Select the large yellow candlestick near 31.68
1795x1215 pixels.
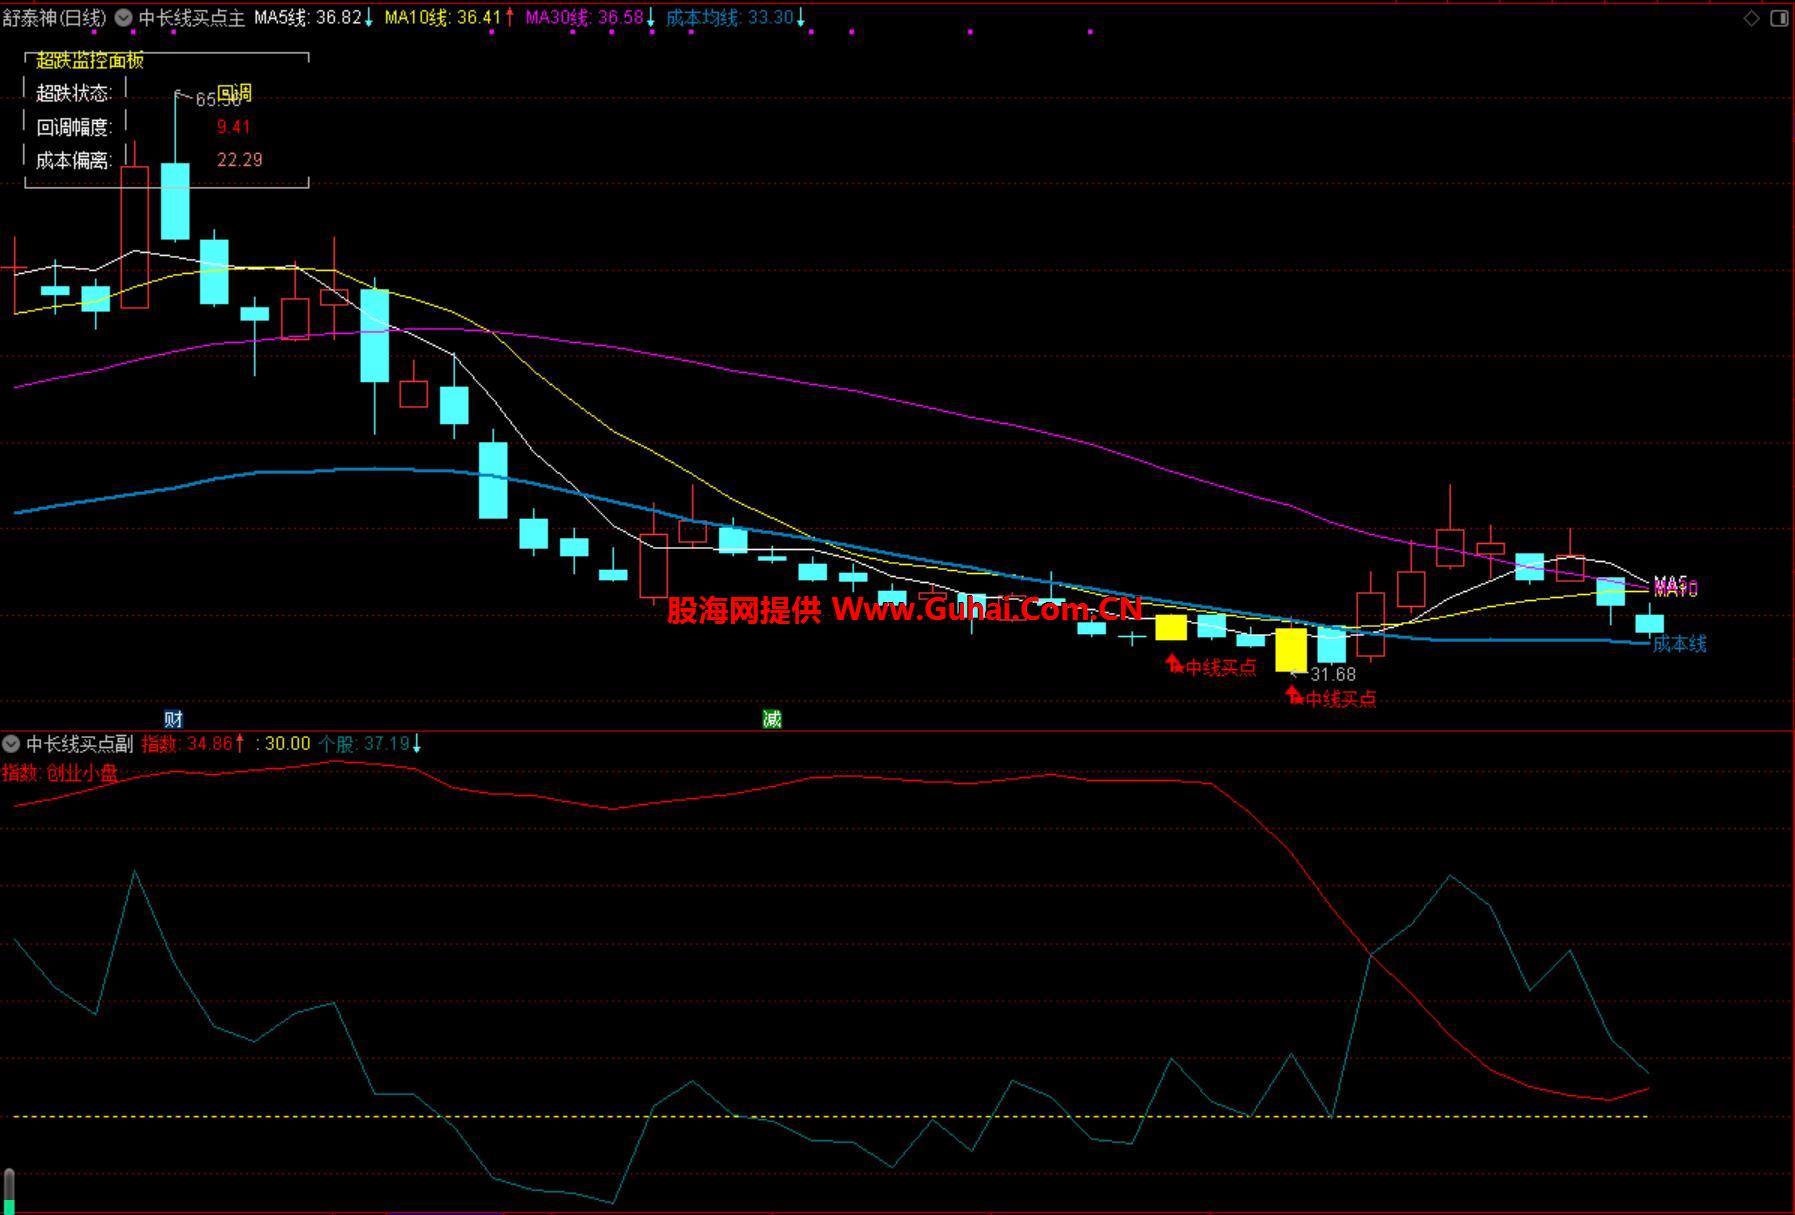[1290, 649]
